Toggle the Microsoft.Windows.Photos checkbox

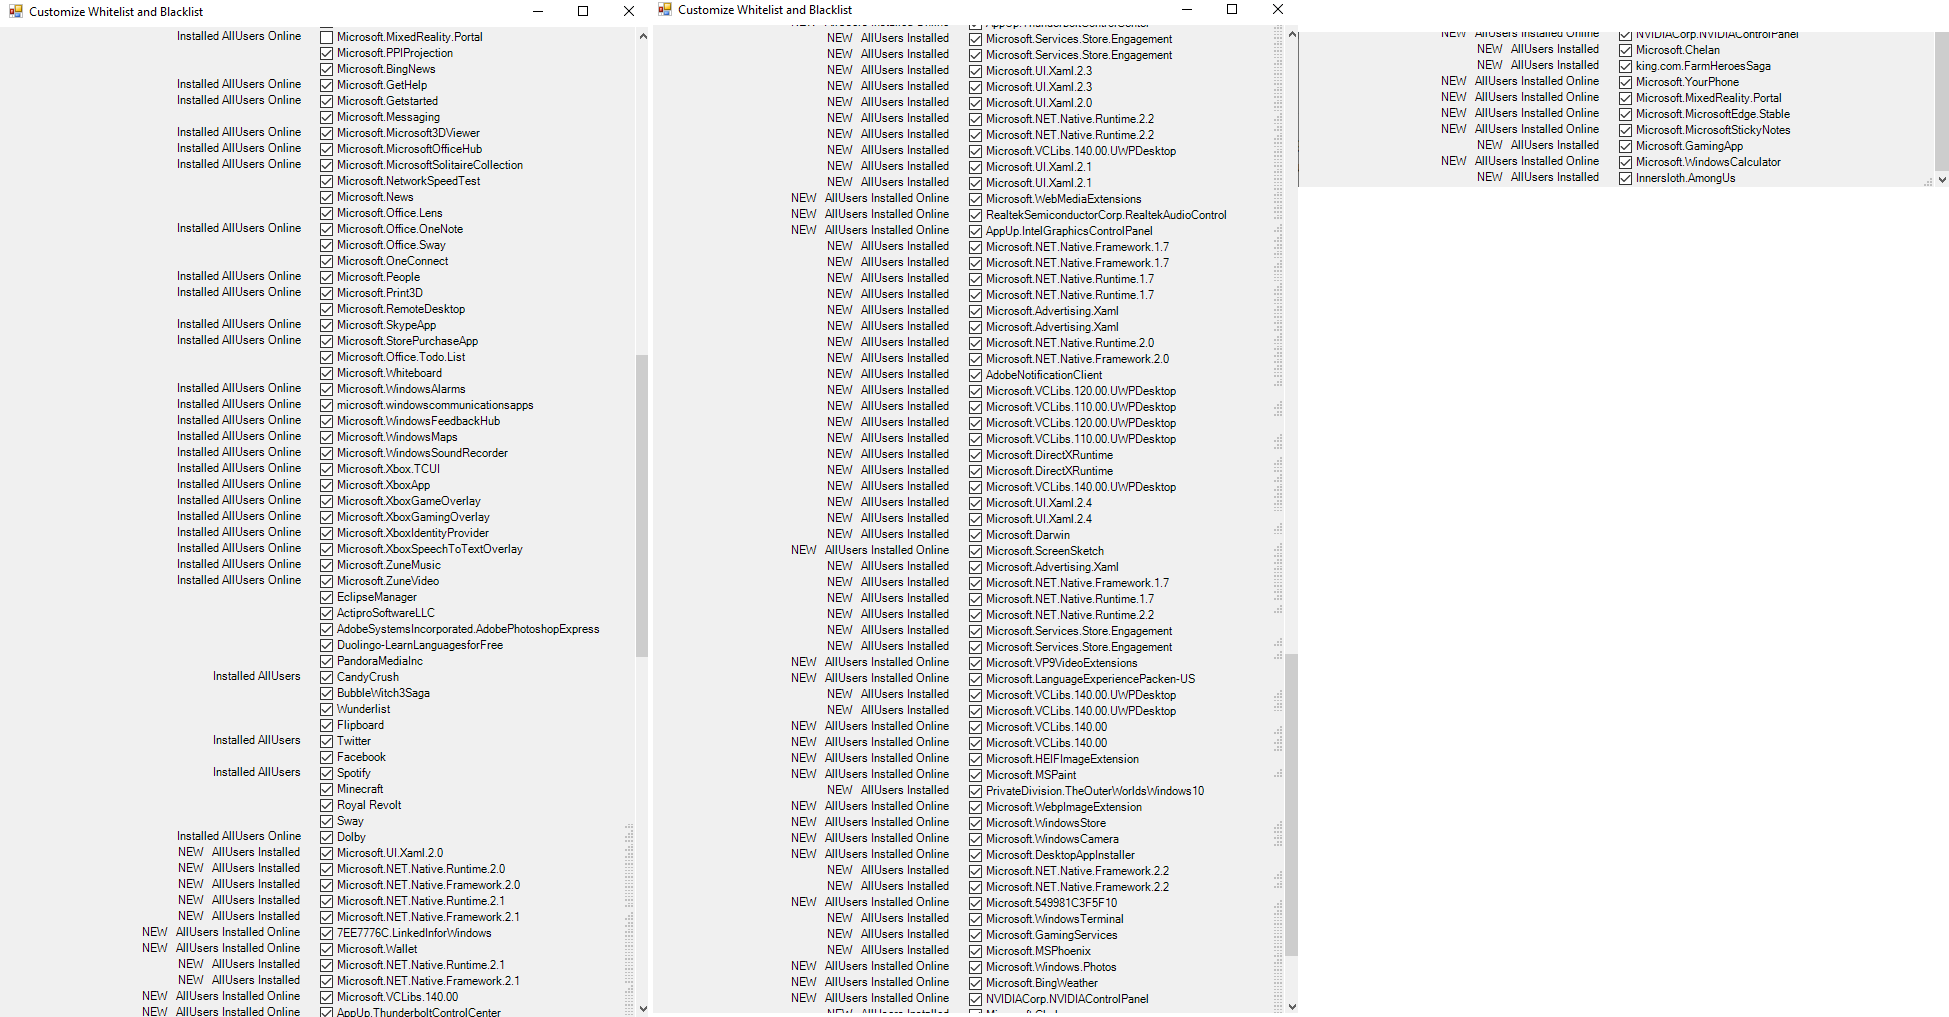[x=975, y=967]
